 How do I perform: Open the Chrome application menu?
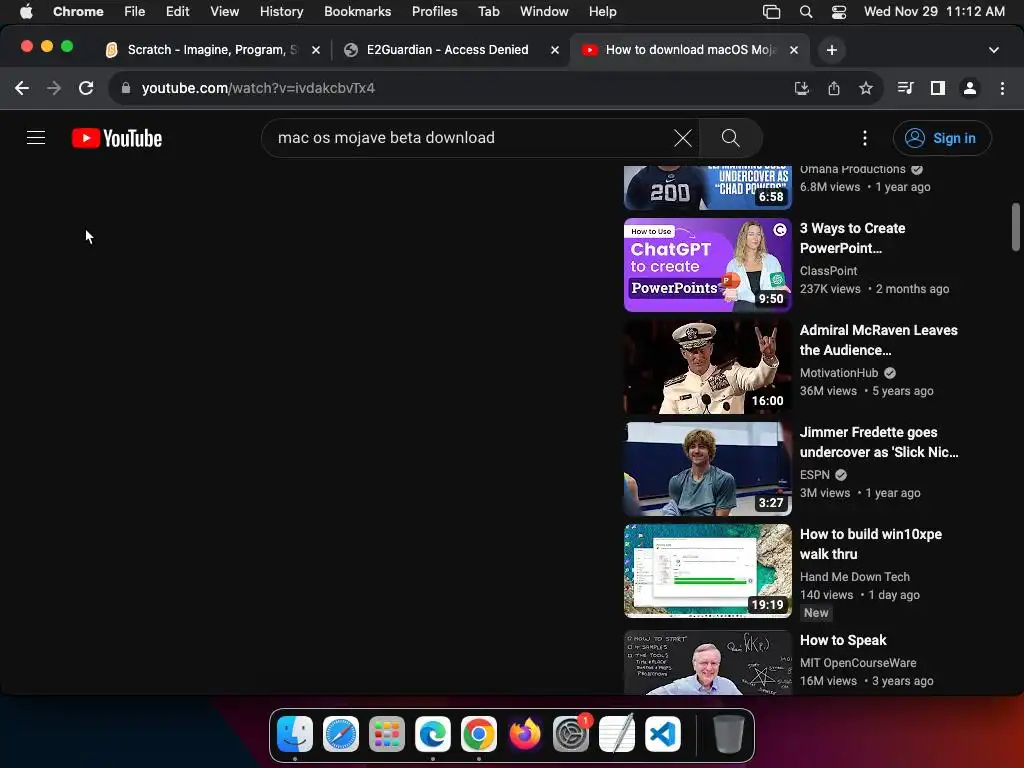(x=78, y=11)
